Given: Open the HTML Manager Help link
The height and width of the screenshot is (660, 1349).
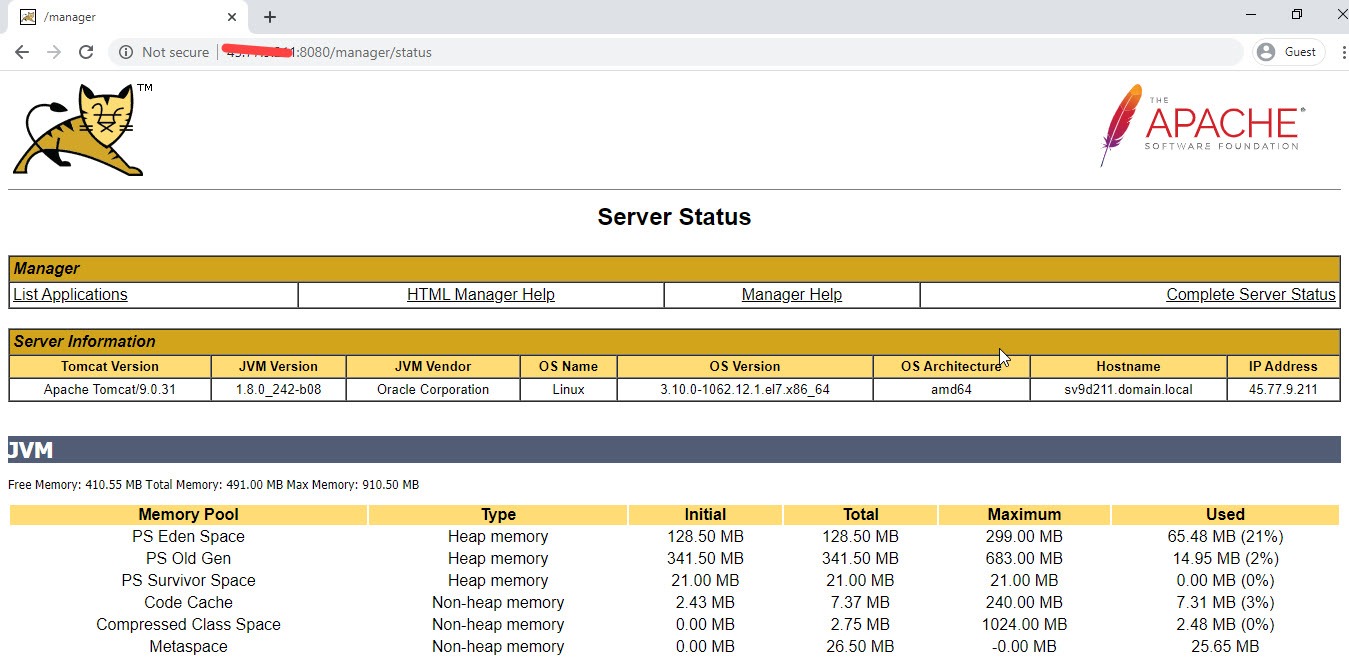Looking at the screenshot, I should pos(481,295).
